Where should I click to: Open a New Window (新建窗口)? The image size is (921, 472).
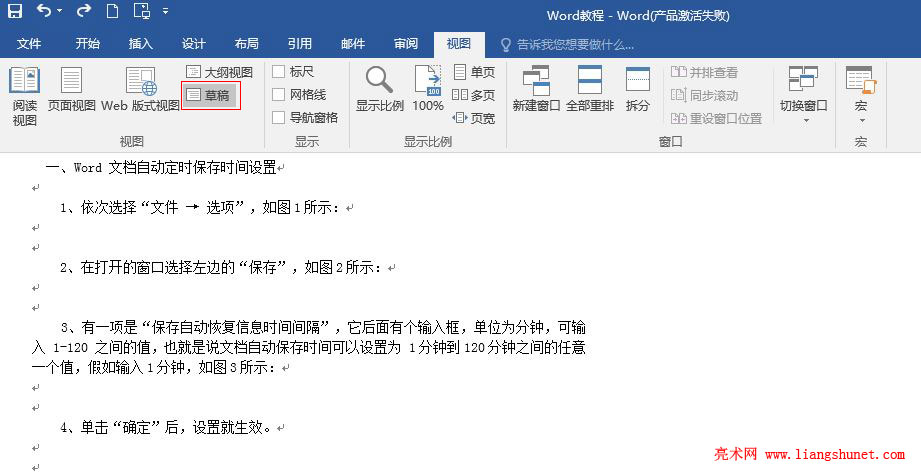(x=536, y=89)
